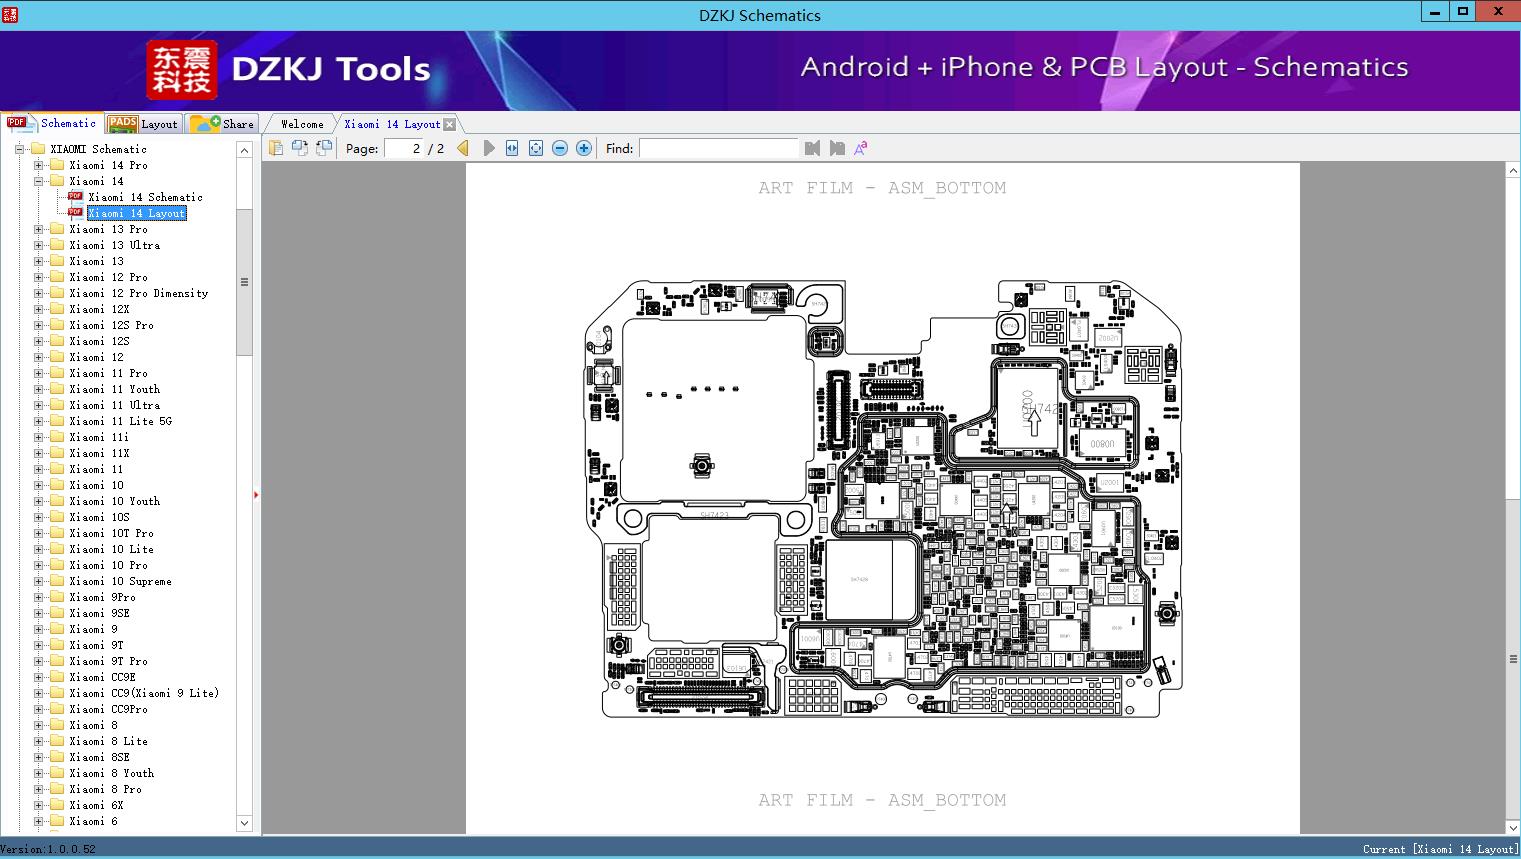This screenshot has height=859, width=1521.
Task: Expand the Xiaomi 10T Pro folder
Action: pos(38,533)
